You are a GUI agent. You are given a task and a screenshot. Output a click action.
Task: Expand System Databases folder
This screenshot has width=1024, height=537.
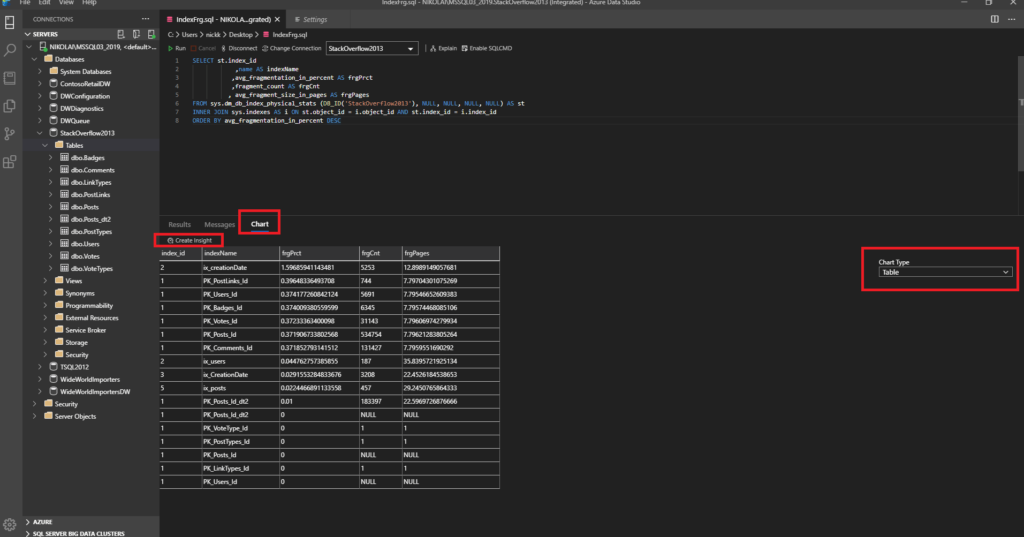(x=40, y=72)
